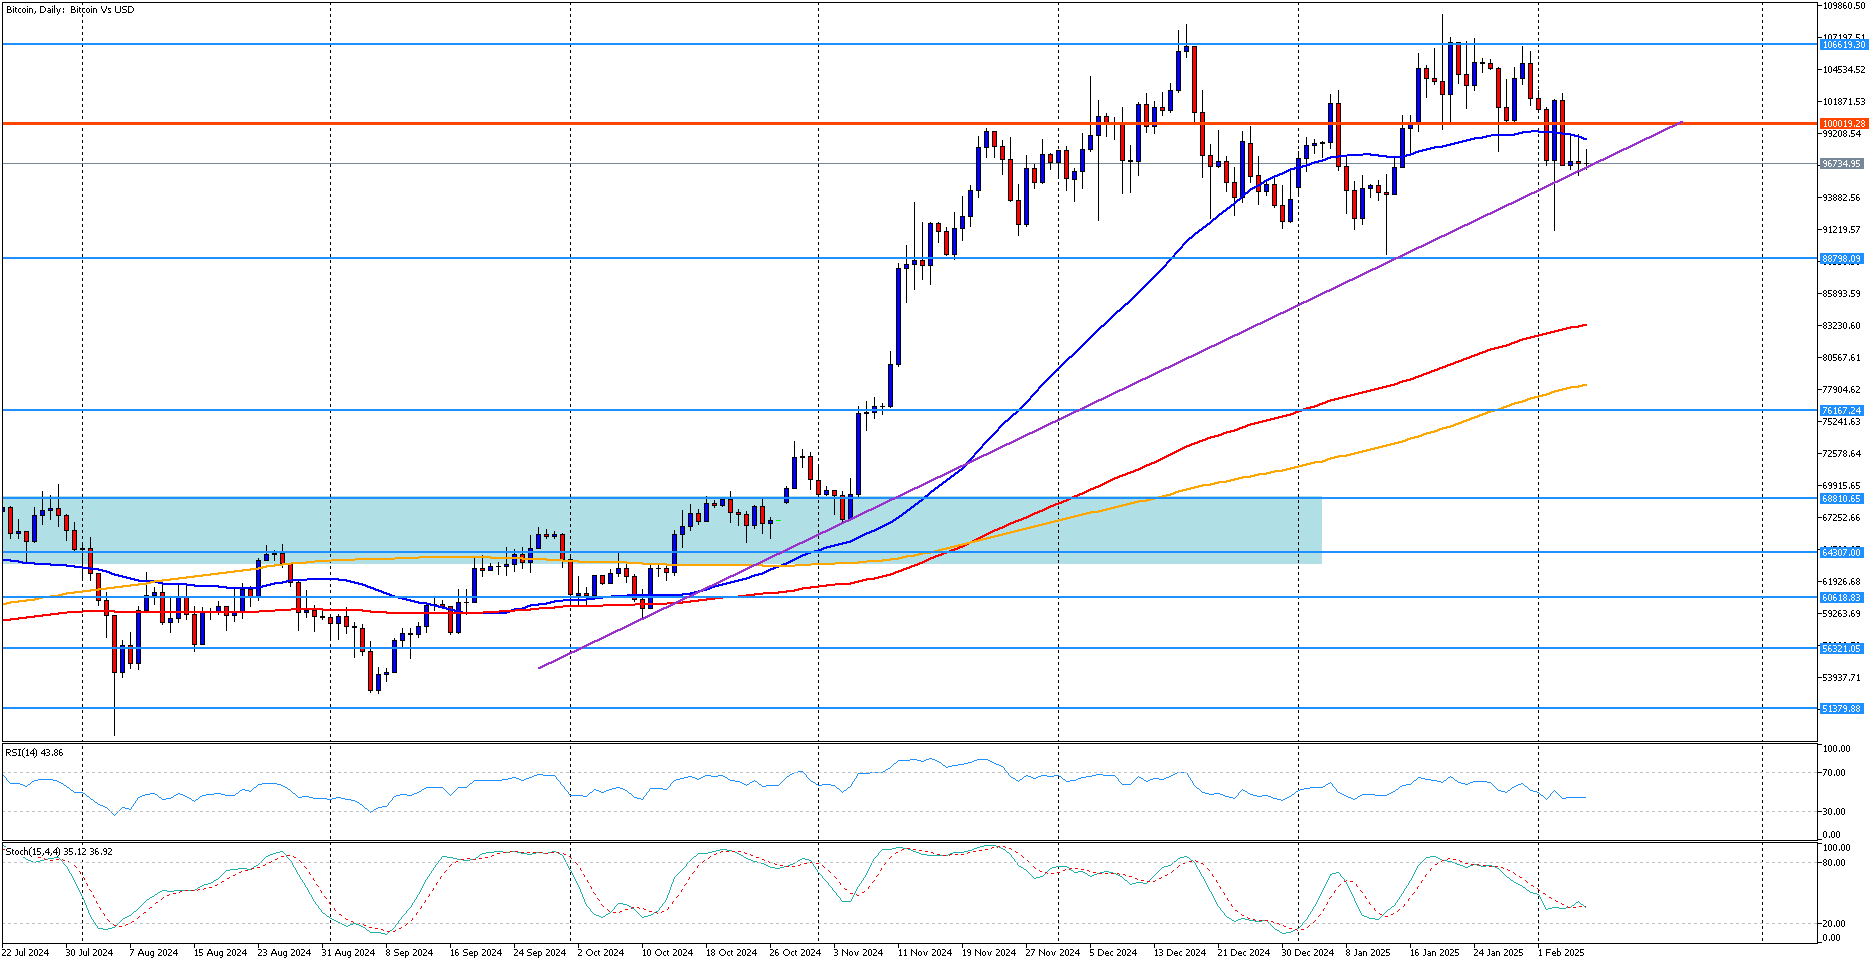
Task: Click the 77904.62 price scale value
Action: pos(1841,390)
